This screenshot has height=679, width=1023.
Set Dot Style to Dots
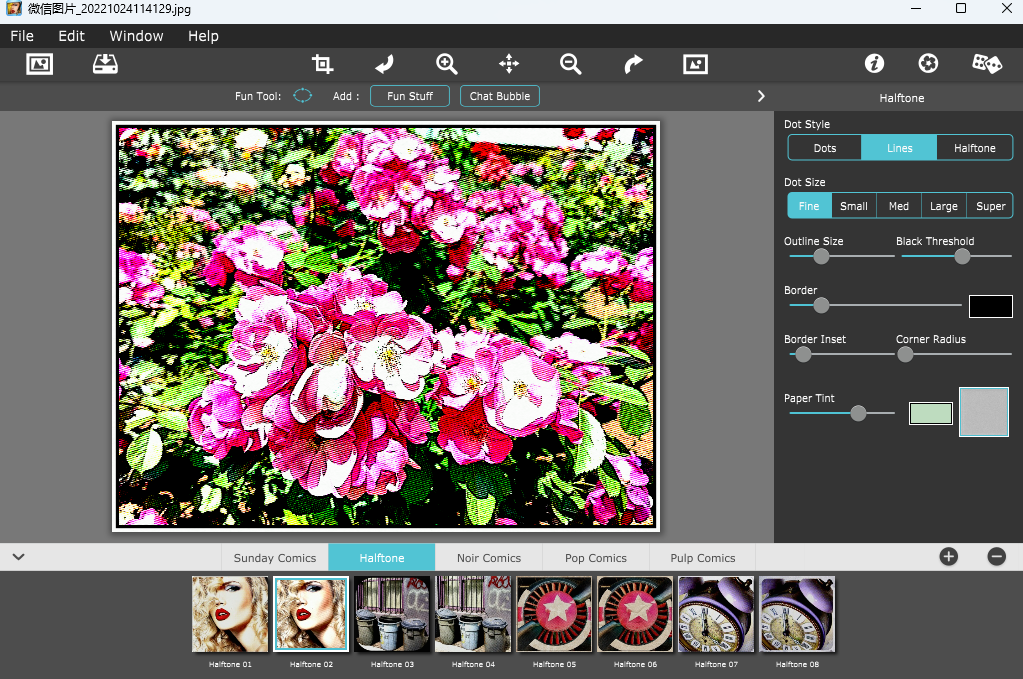[x=825, y=148]
